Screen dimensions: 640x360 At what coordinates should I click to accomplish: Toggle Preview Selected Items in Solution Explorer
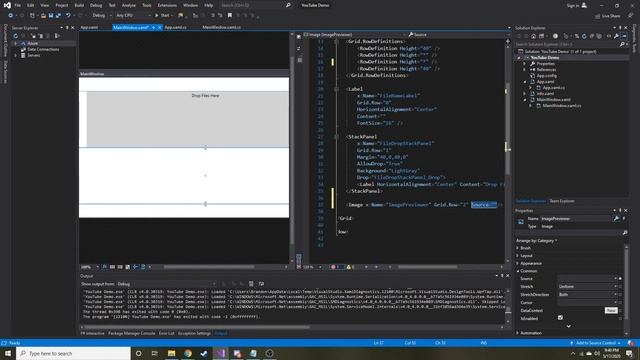[624, 36]
